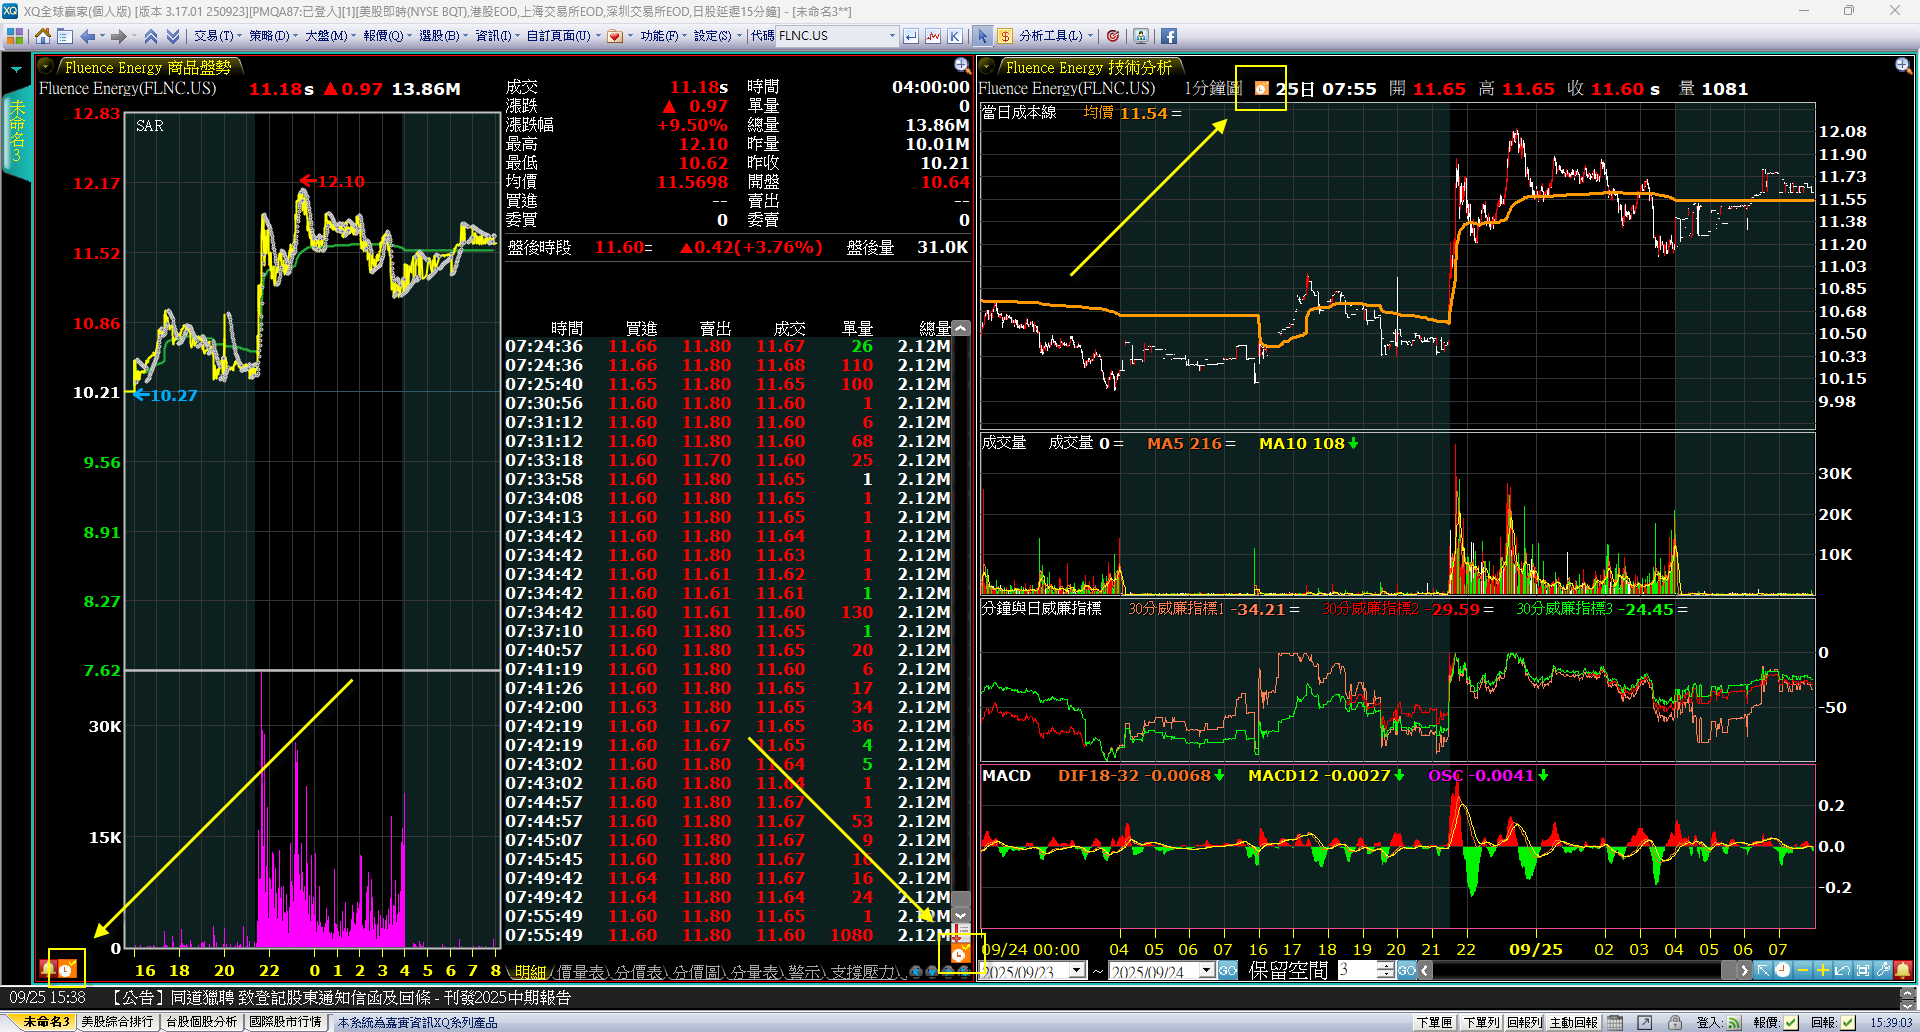Click the 主動回報 button
This screenshot has height=1032, width=1920.
[x=1574, y=1022]
